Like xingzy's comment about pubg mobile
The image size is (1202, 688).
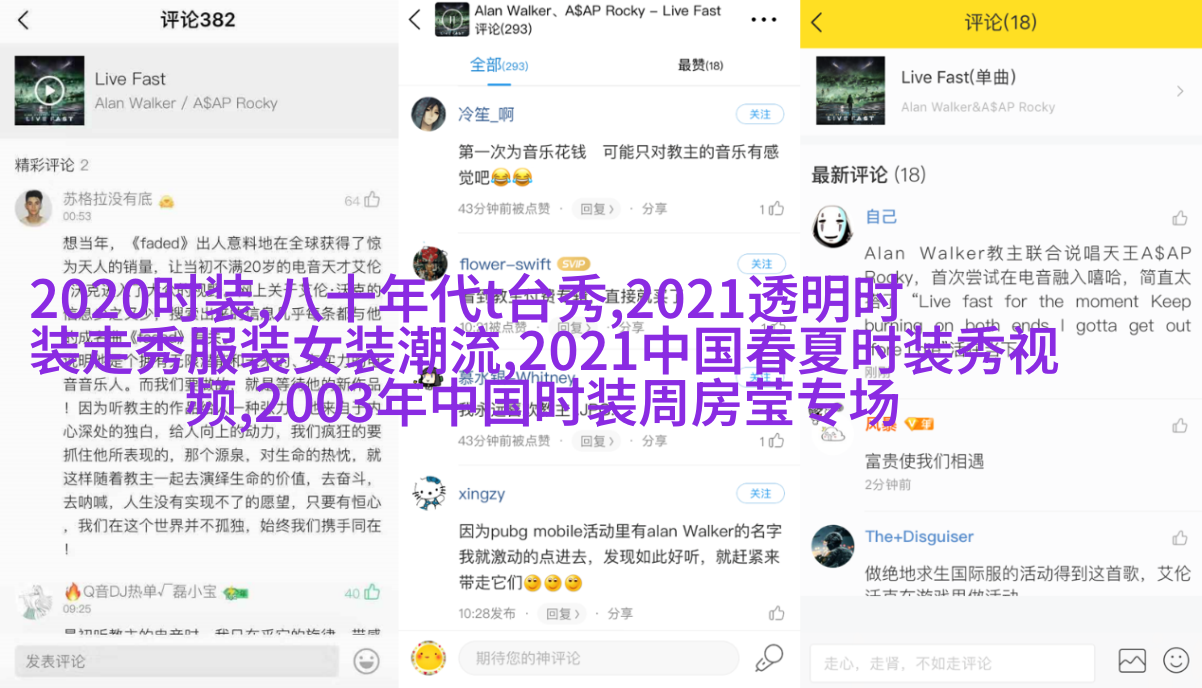point(777,613)
